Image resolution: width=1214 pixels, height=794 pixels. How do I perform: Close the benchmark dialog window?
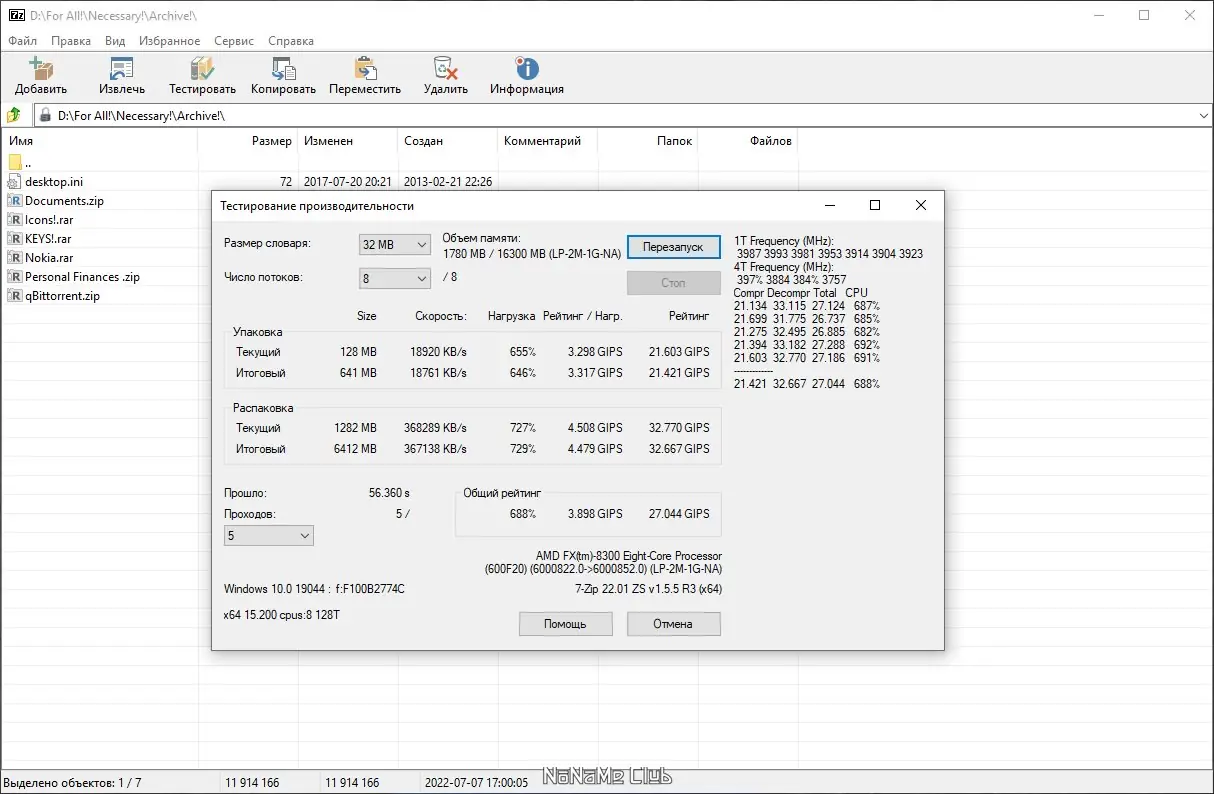[921, 205]
